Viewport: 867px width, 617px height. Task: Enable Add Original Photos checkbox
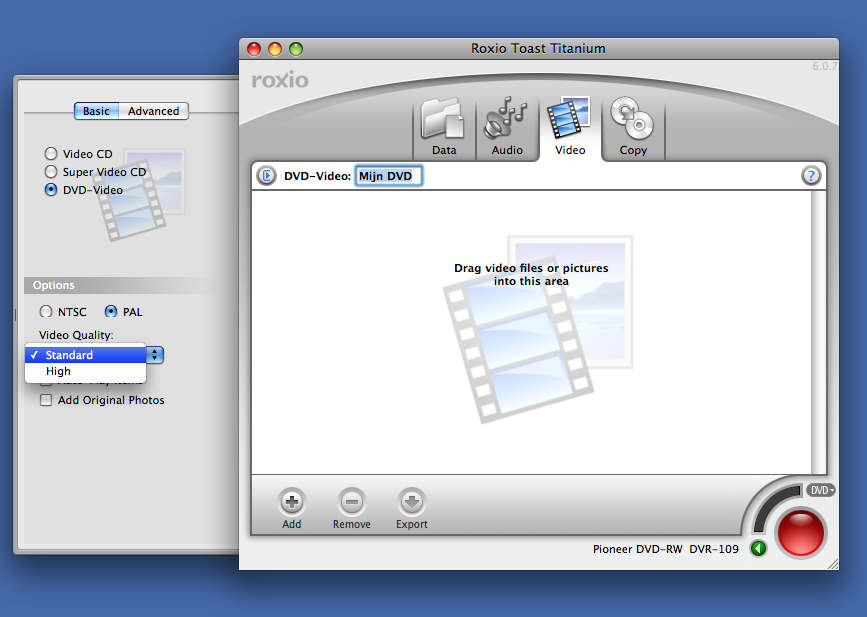click(x=46, y=400)
